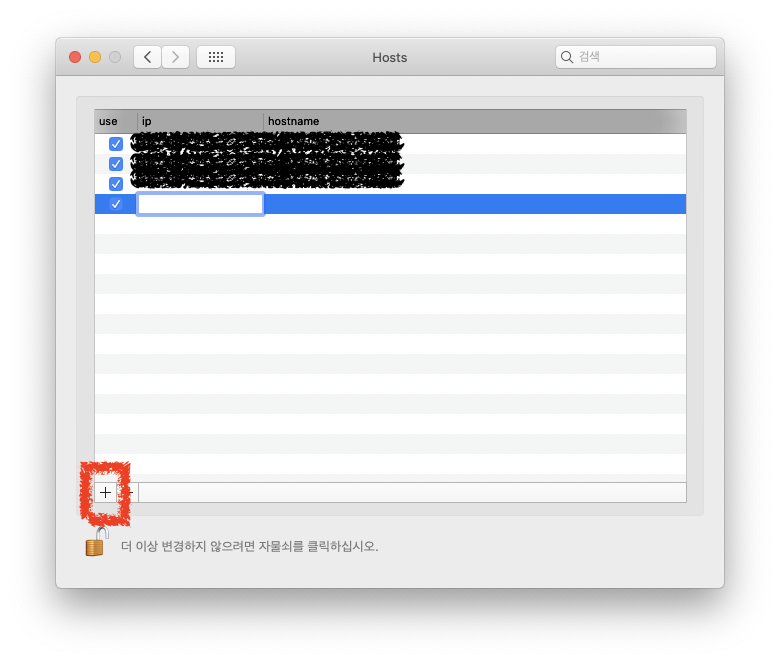The image size is (780, 662).
Task: Sort by the use column header
Action: (116, 121)
